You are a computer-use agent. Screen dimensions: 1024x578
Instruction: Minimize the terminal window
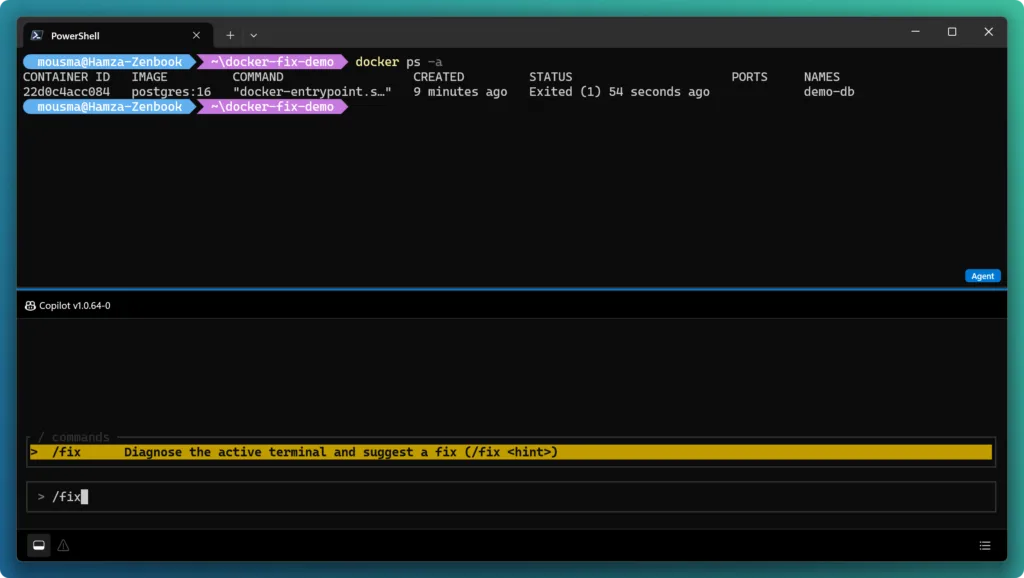(916, 32)
